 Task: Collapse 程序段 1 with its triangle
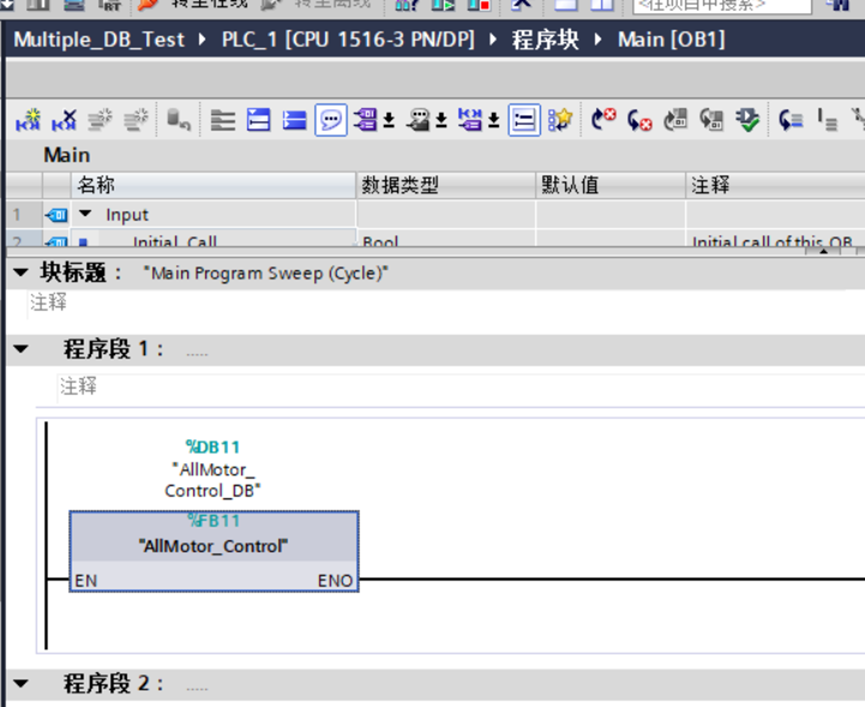tap(20, 349)
